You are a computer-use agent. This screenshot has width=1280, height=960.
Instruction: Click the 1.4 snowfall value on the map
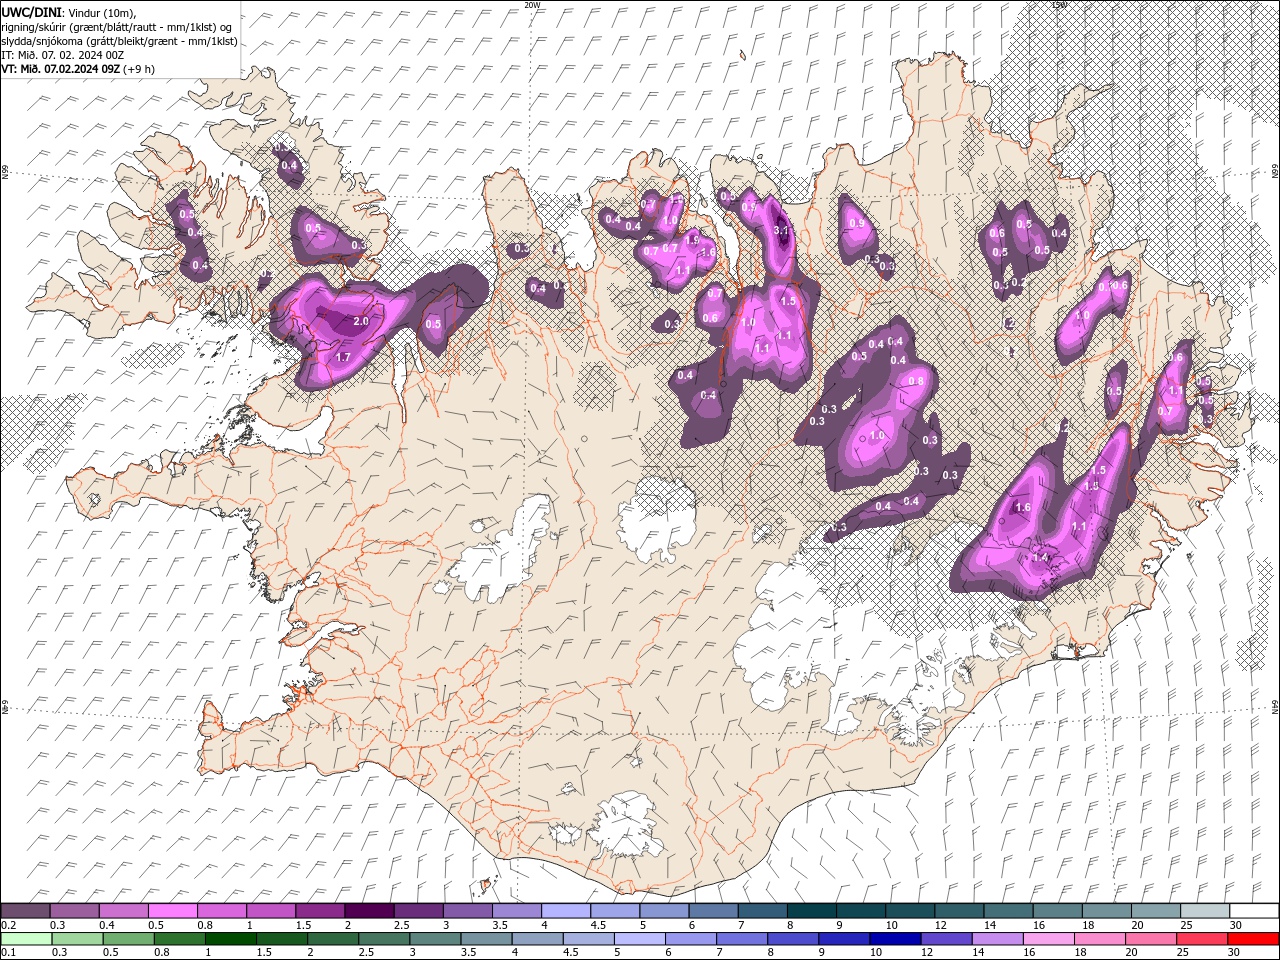click(x=1040, y=557)
